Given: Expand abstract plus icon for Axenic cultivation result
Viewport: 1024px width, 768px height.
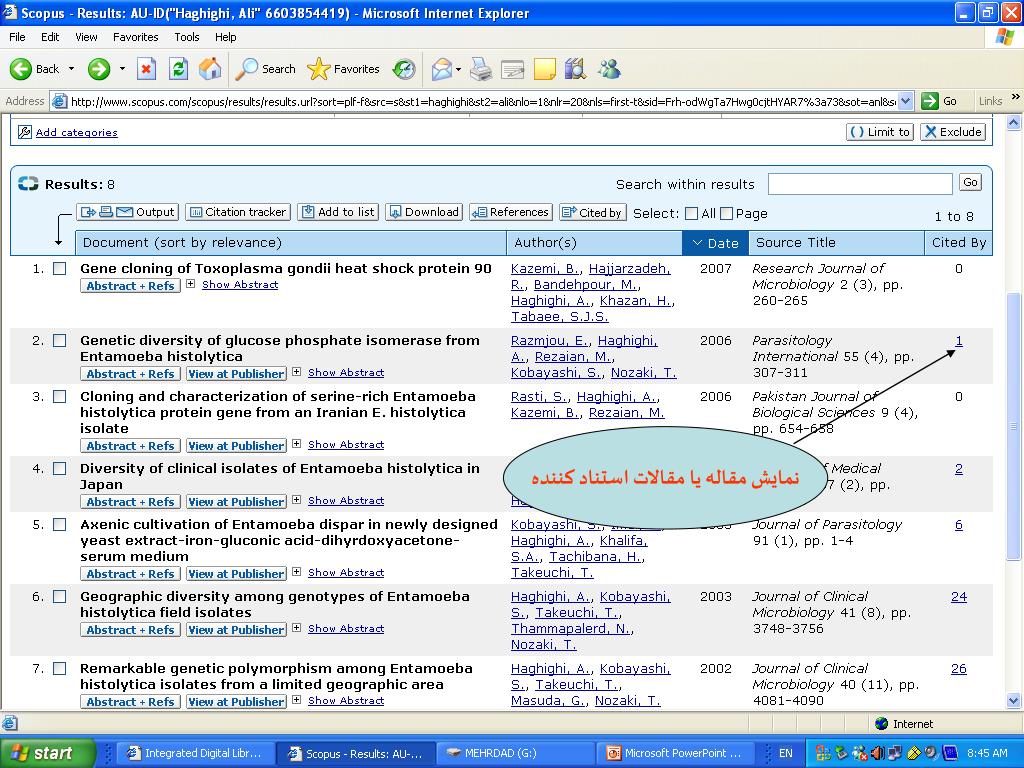Looking at the screenshot, I should 296,571.
